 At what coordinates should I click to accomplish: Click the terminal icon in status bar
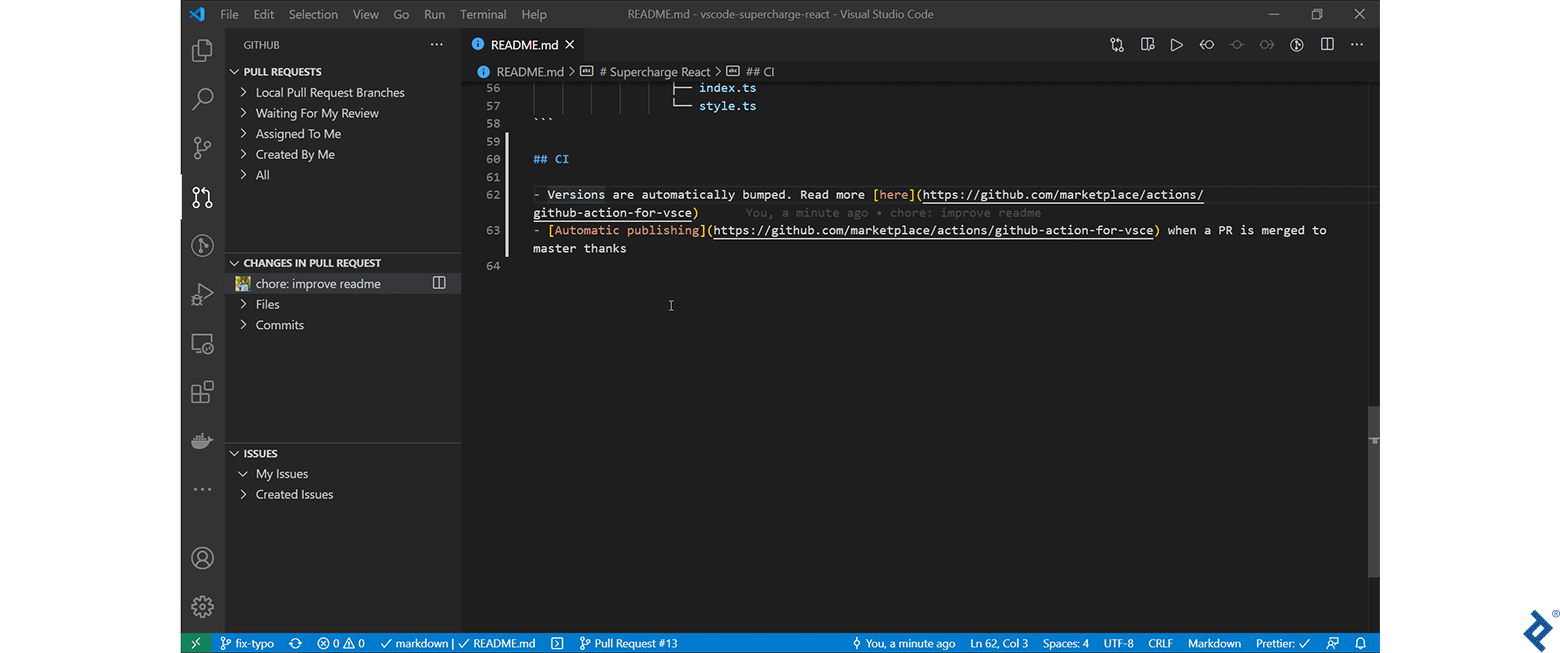click(x=558, y=643)
